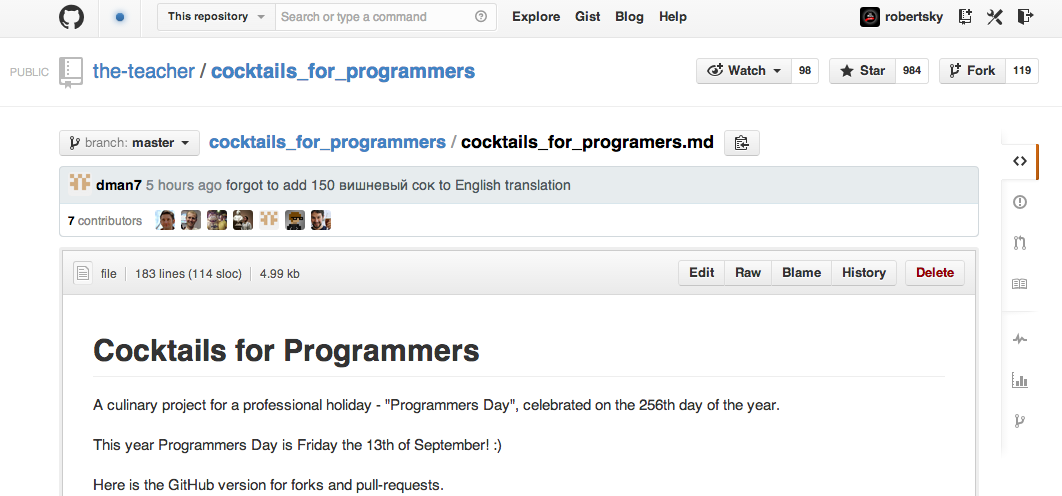This screenshot has height=496, width=1062.
Task: Open Blog in the top navigation
Action: tap(629, 17)
